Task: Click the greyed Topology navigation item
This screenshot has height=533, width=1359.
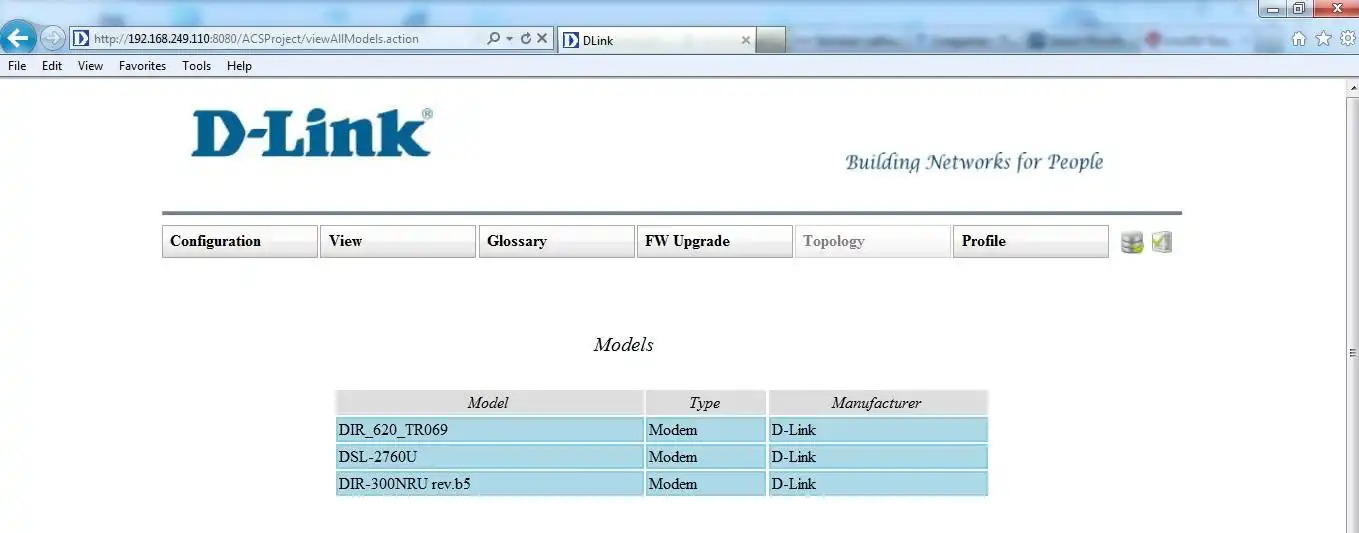Action: pyautogui.click(x=873, y=241)
